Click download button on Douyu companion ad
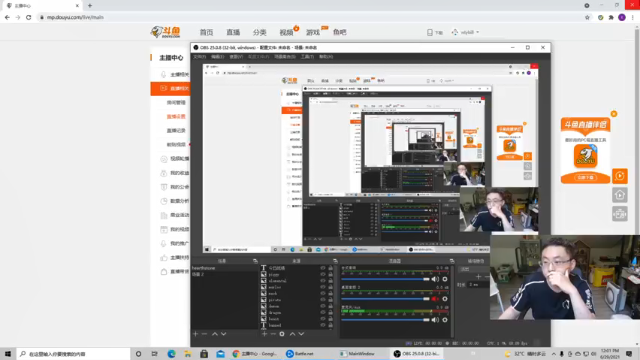Image resolution: width=640 pixels, height=360 pixels. 585,178
